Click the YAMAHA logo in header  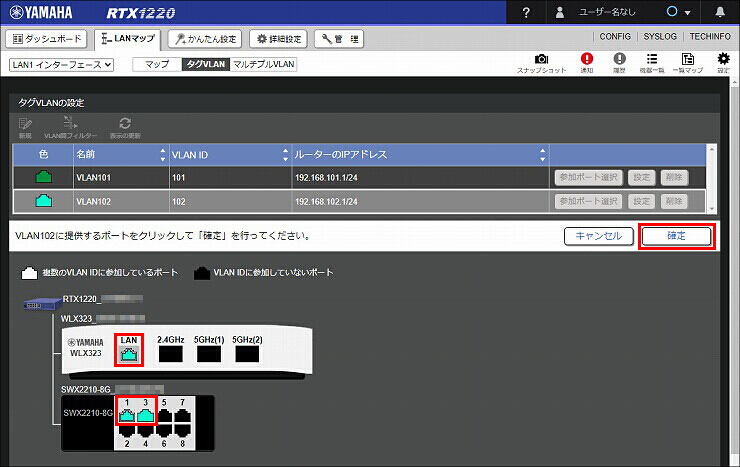(41, 13)
